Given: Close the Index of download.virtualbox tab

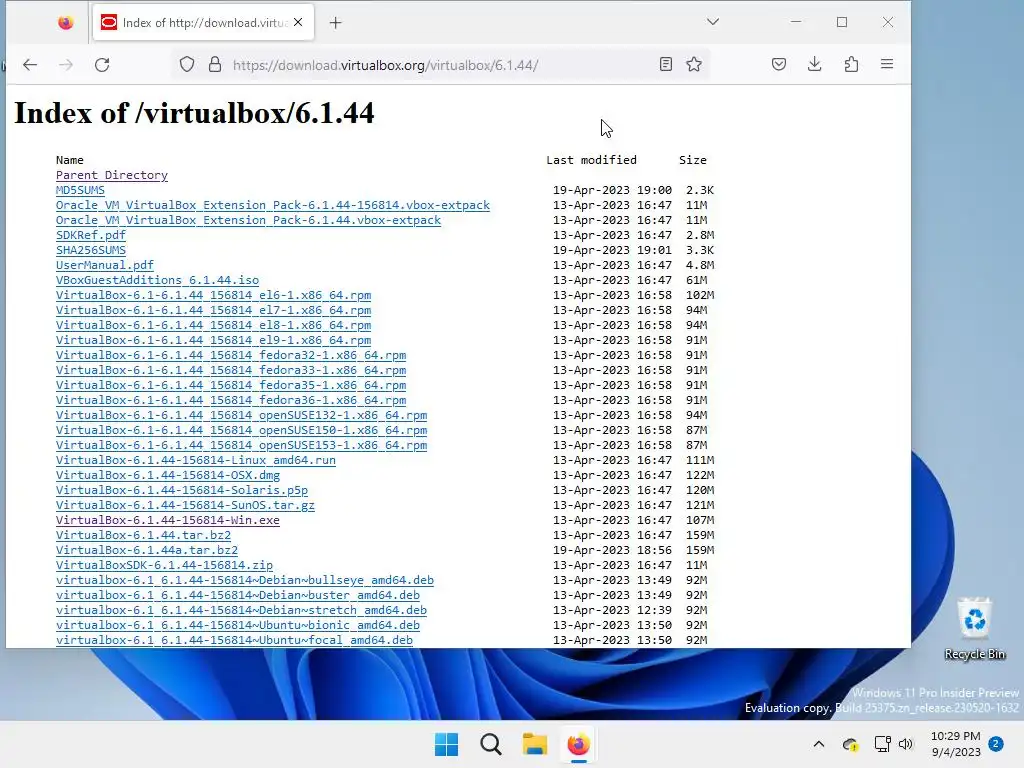Looking at the screenshot, I should tap(298, 22).
